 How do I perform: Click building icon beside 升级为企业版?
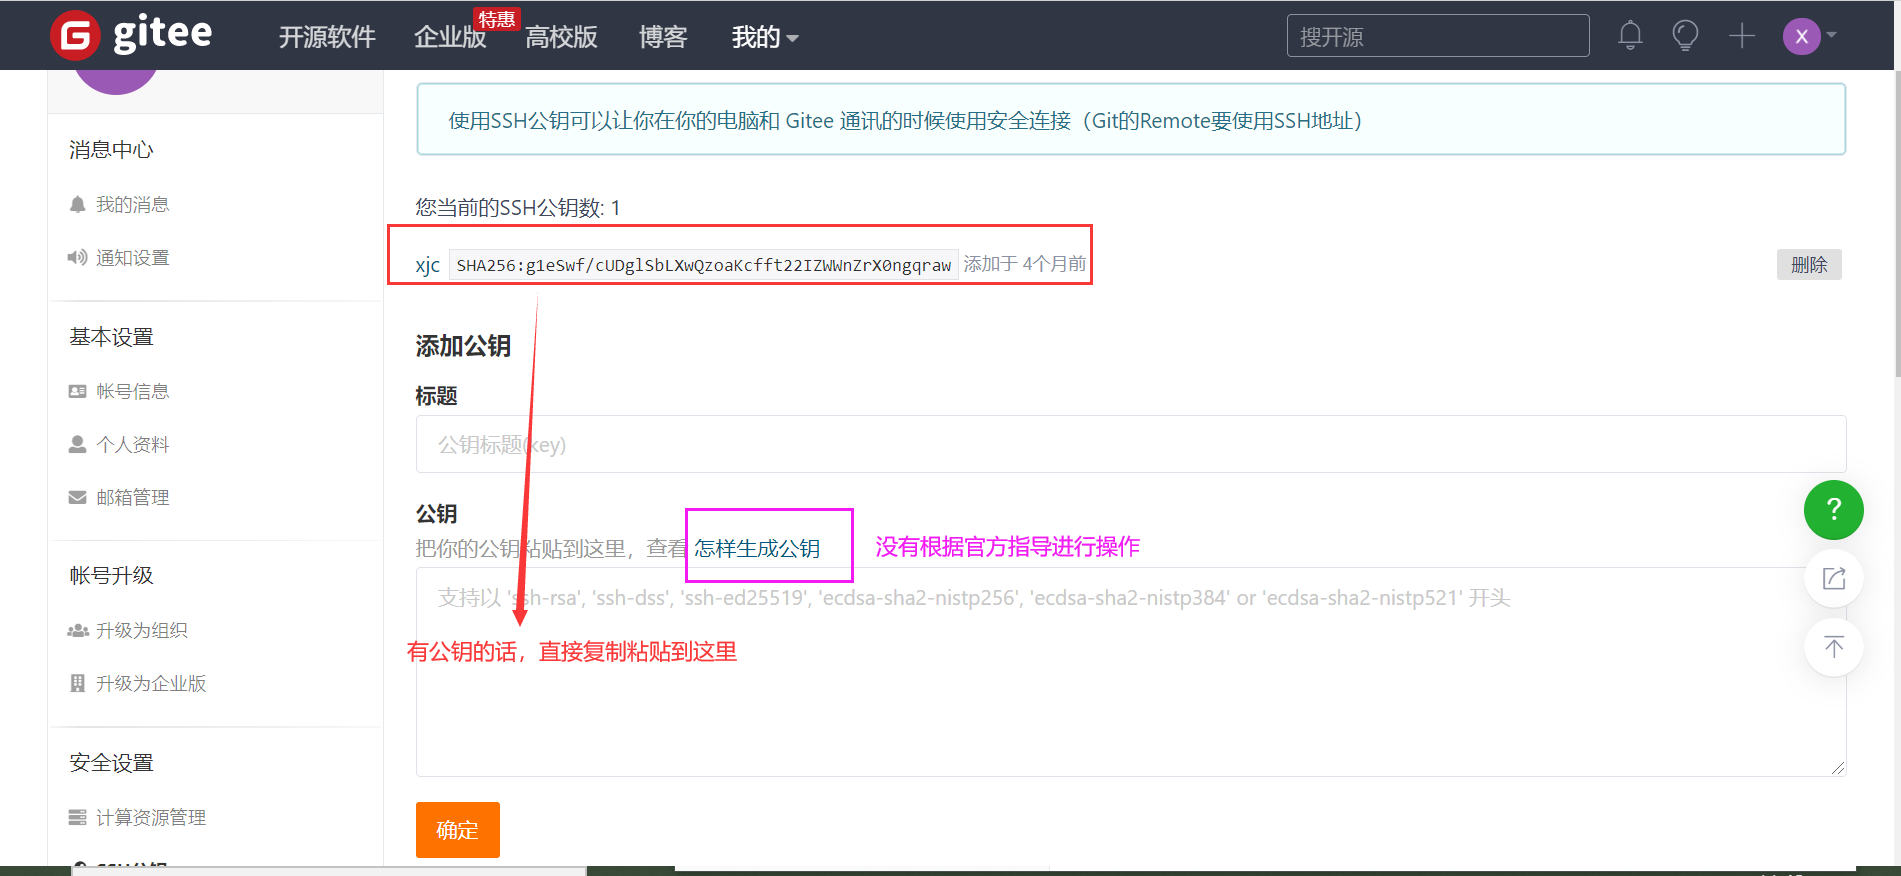click(x=77, y=683)
